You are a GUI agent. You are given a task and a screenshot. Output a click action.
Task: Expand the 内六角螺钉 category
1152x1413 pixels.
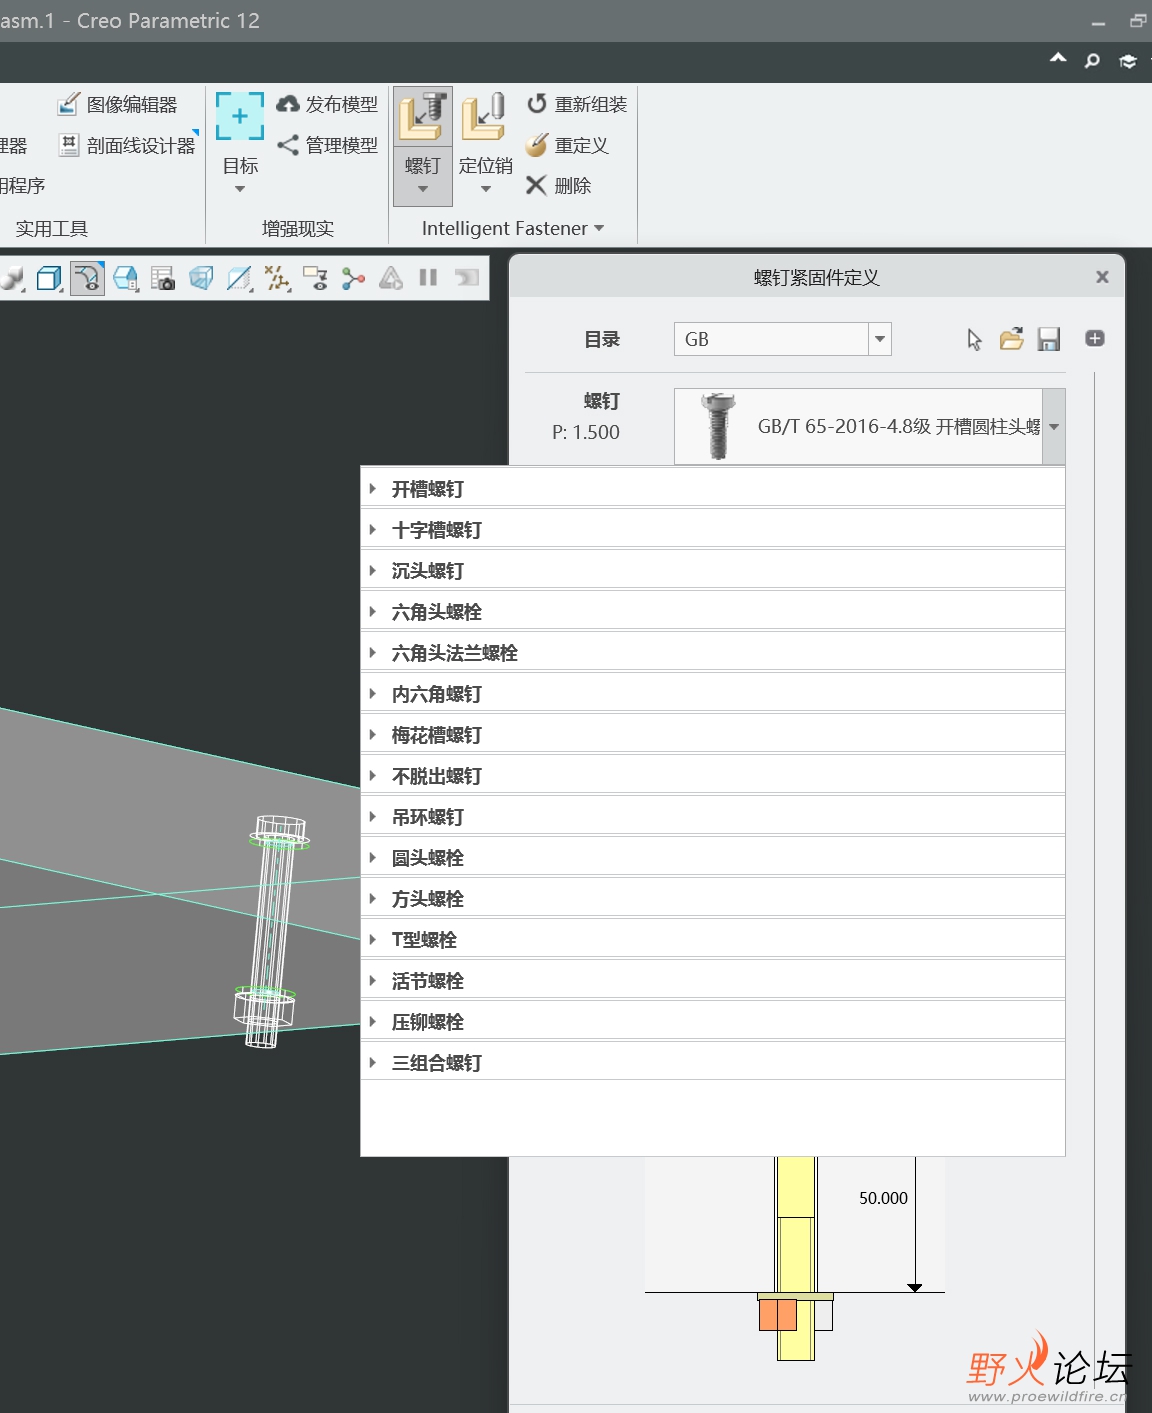tap(372, 694)
